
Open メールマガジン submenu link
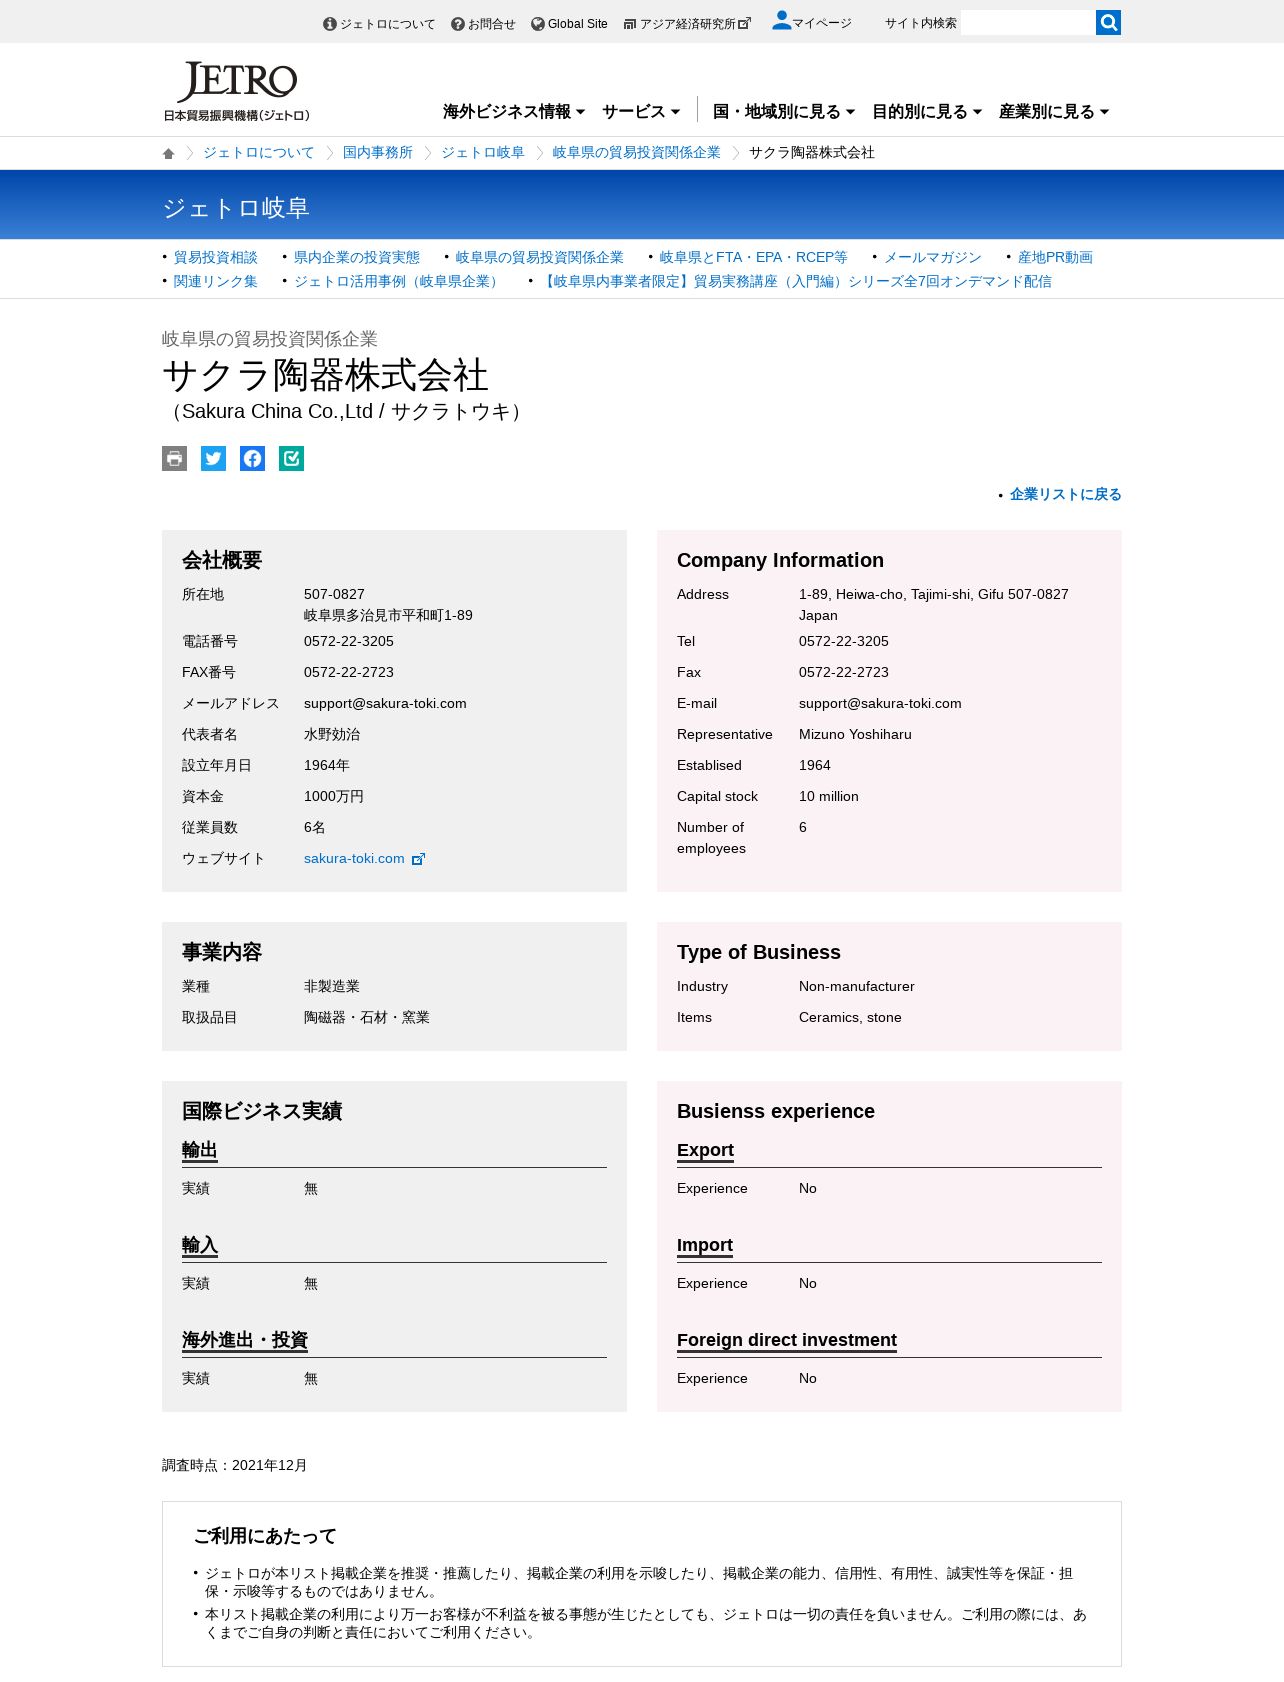[933, 258]
